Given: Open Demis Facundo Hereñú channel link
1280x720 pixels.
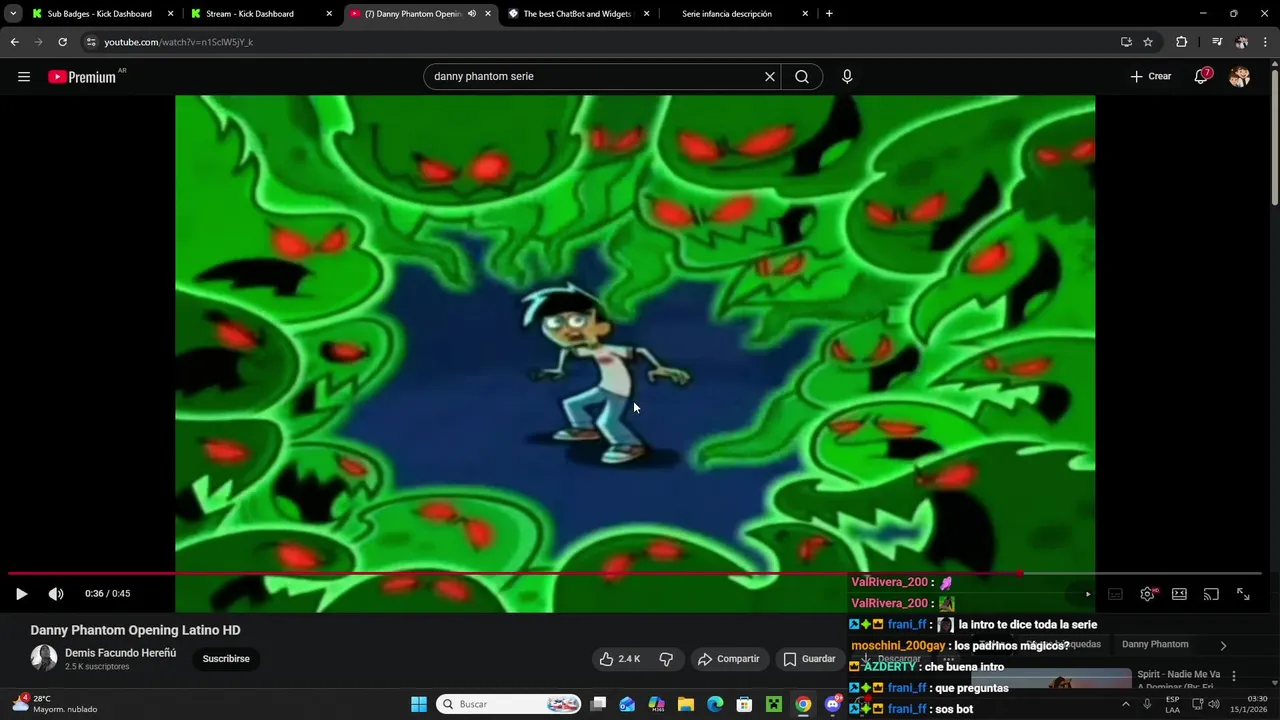Looking at the screenshot, I should coord(120,653).
